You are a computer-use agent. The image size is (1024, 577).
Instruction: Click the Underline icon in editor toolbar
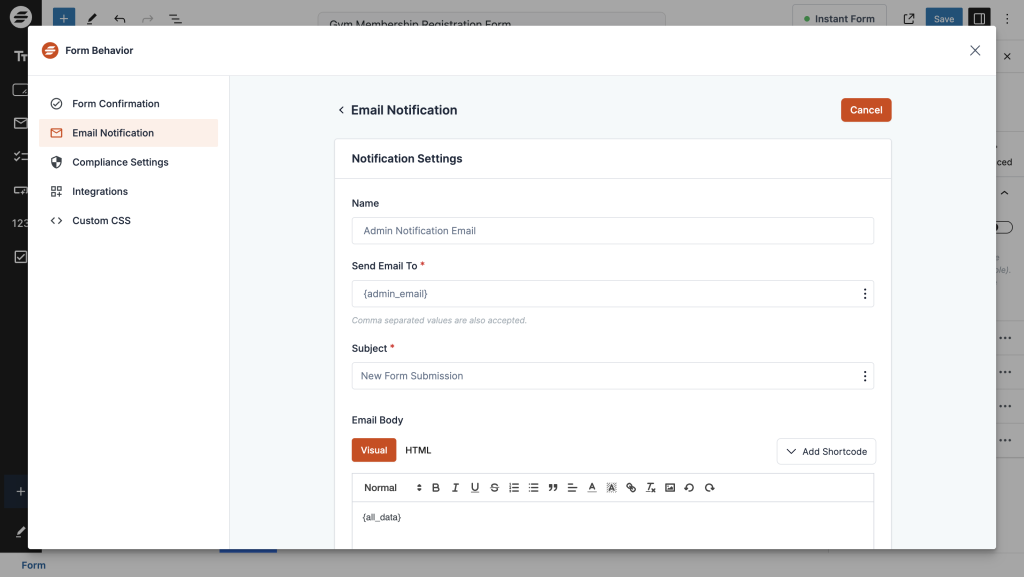click(475, 488)
